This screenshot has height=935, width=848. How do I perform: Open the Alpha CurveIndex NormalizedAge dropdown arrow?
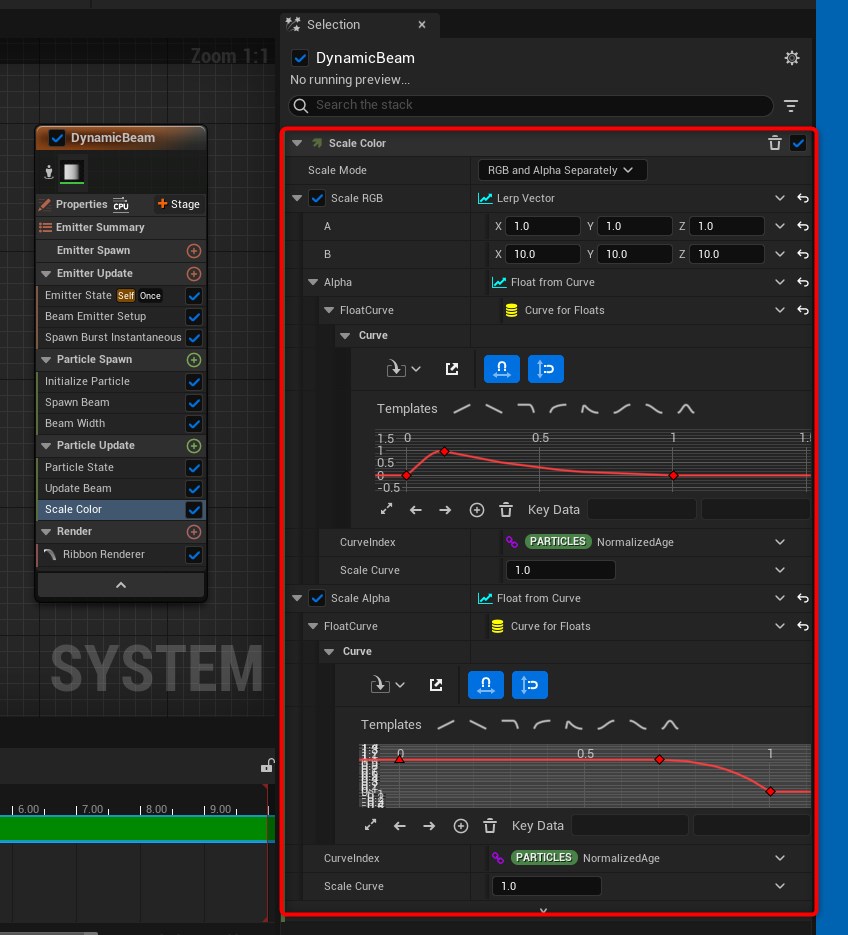(x=779, y=542)
